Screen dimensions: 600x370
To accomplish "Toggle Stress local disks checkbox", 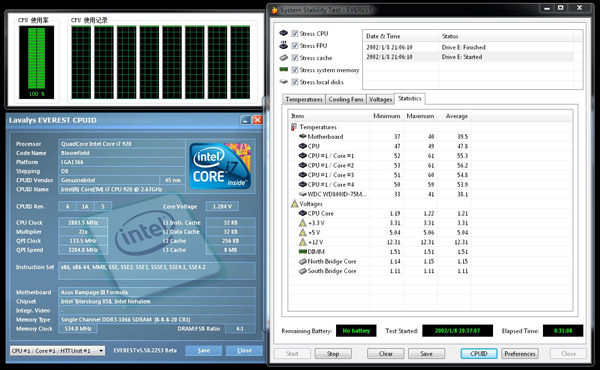I will [x=295, y=82].
